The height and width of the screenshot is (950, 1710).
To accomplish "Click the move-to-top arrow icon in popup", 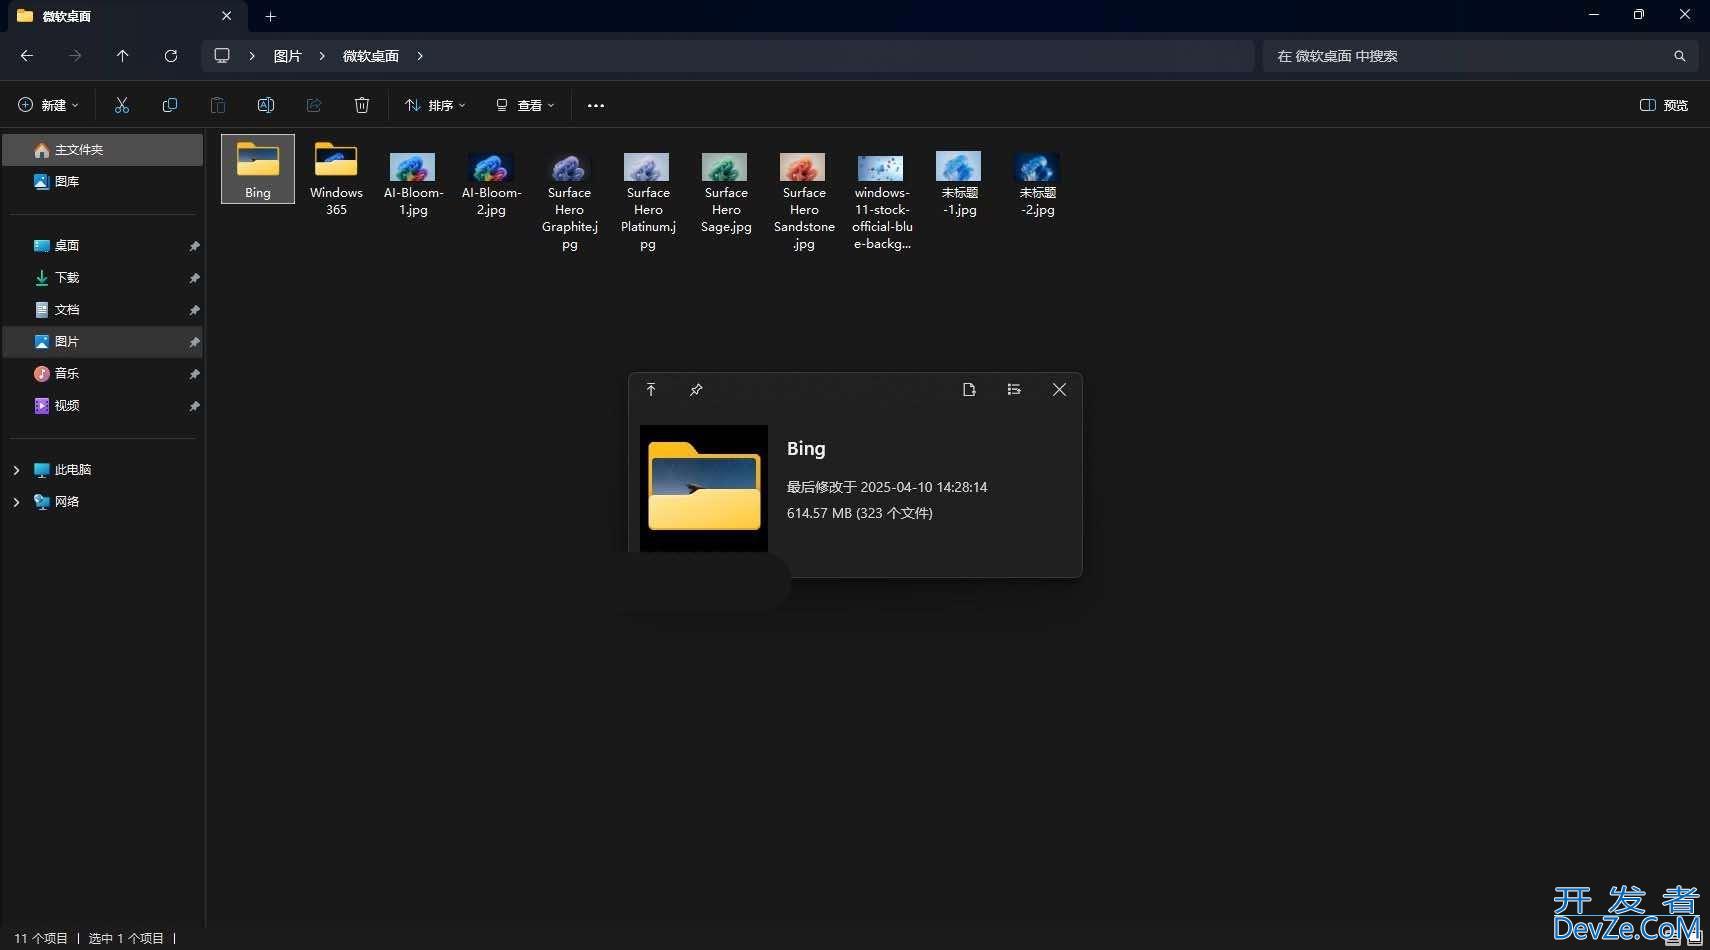I will coord(651,390).
